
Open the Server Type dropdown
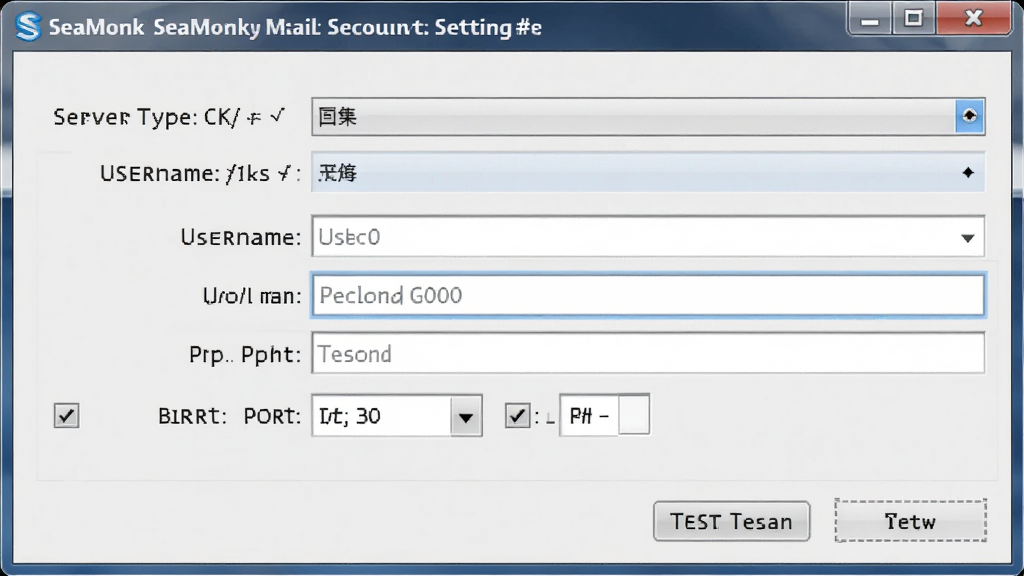pos(648,117)
